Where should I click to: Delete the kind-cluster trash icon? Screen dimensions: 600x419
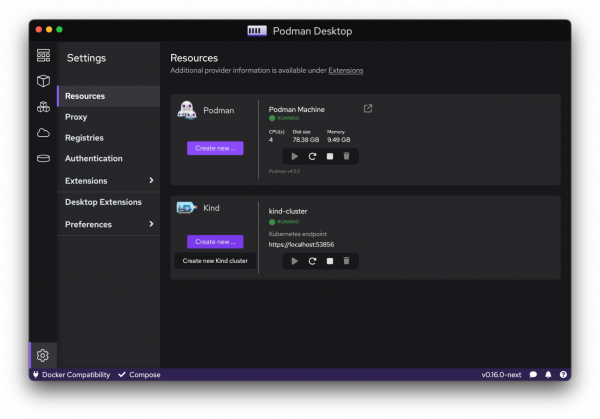(x=346, y=261)
